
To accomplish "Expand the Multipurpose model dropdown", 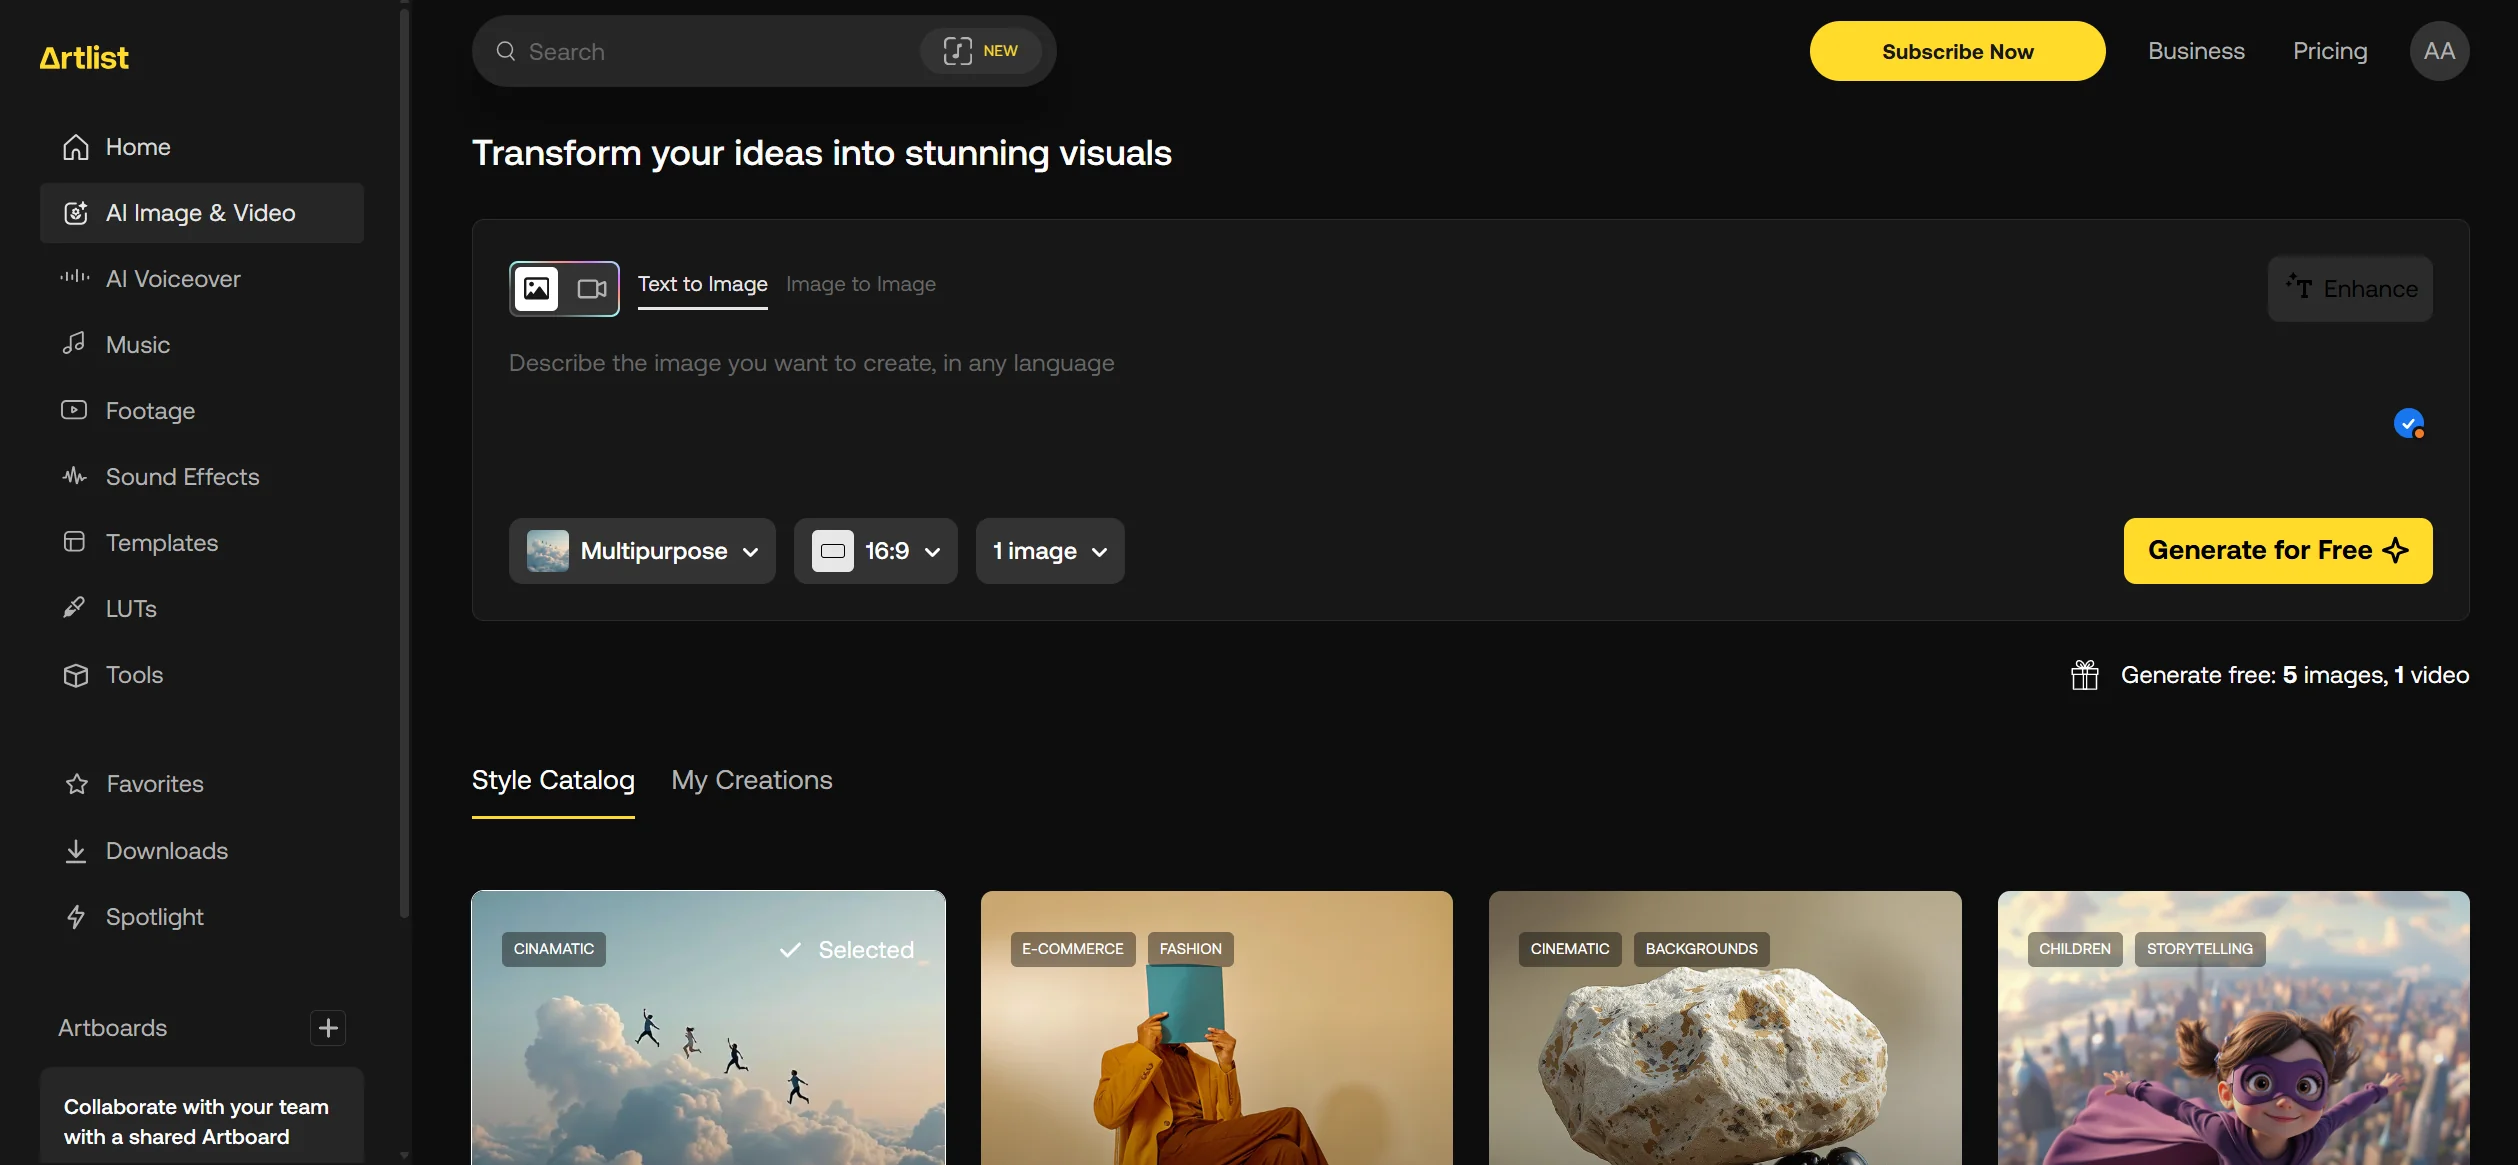I will [x=642, y=551].
